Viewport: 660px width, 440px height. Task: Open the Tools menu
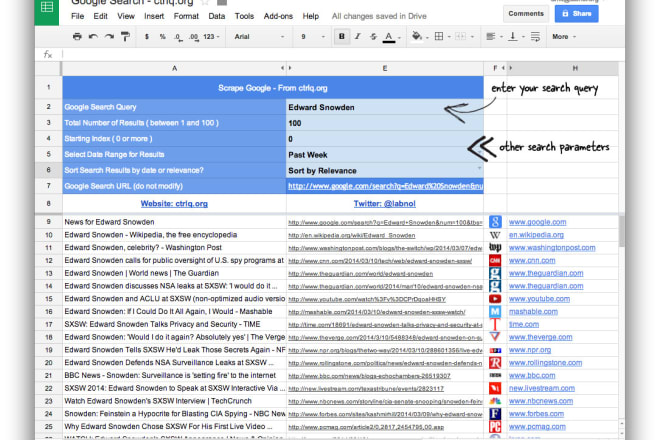(244, 16)
